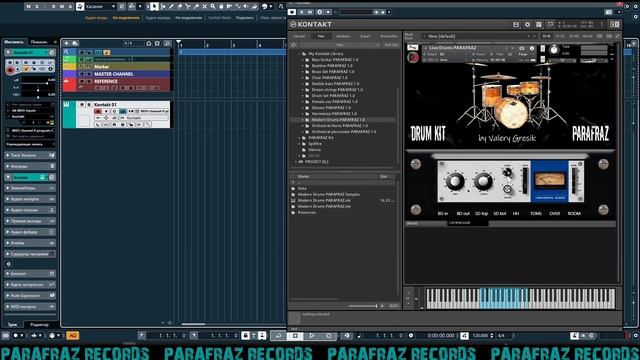Click the orange AQ button in the transport bar

coord(73,336)
